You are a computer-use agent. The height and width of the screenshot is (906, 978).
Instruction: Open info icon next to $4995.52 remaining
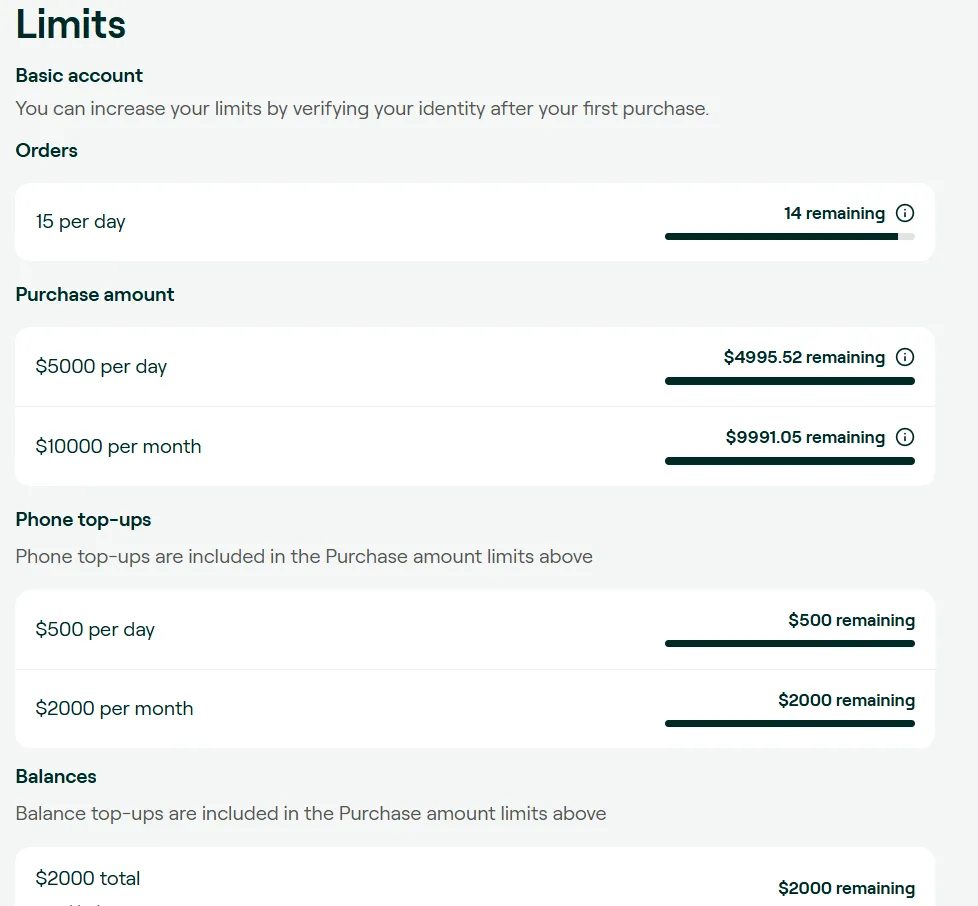click(x=904, y=357)
